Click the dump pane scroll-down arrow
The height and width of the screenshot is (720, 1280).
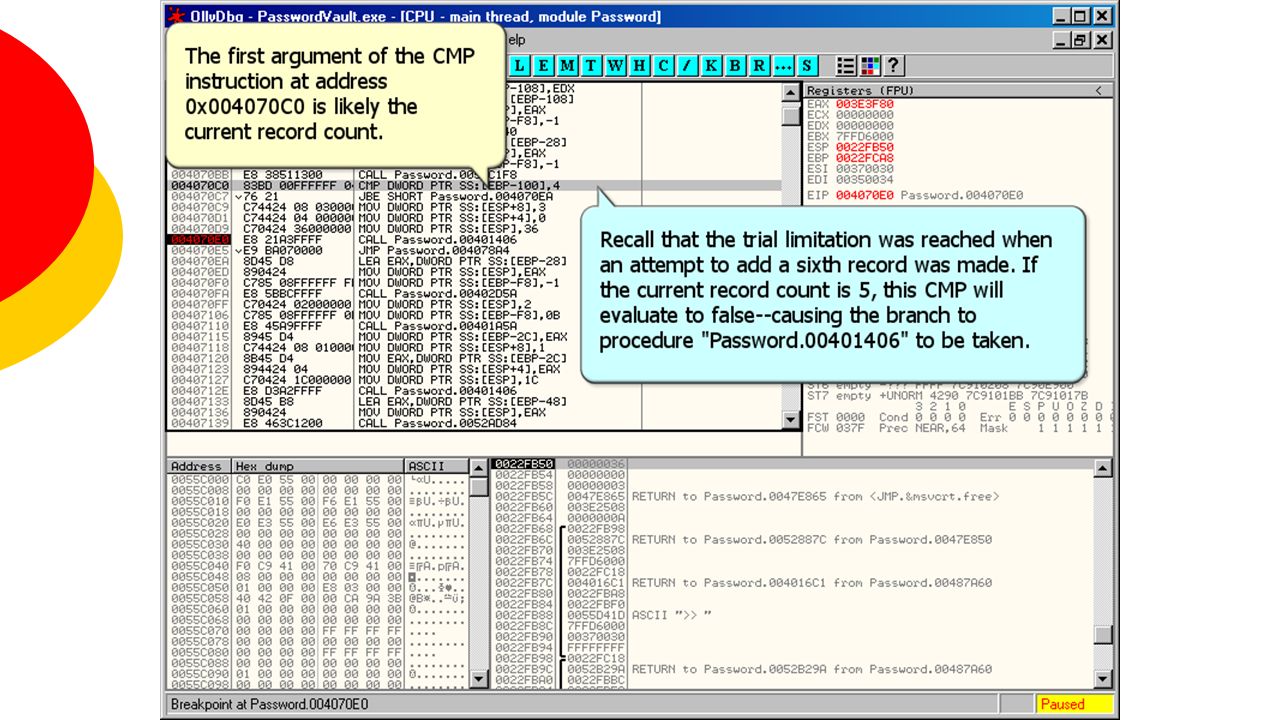click(479, 680)
